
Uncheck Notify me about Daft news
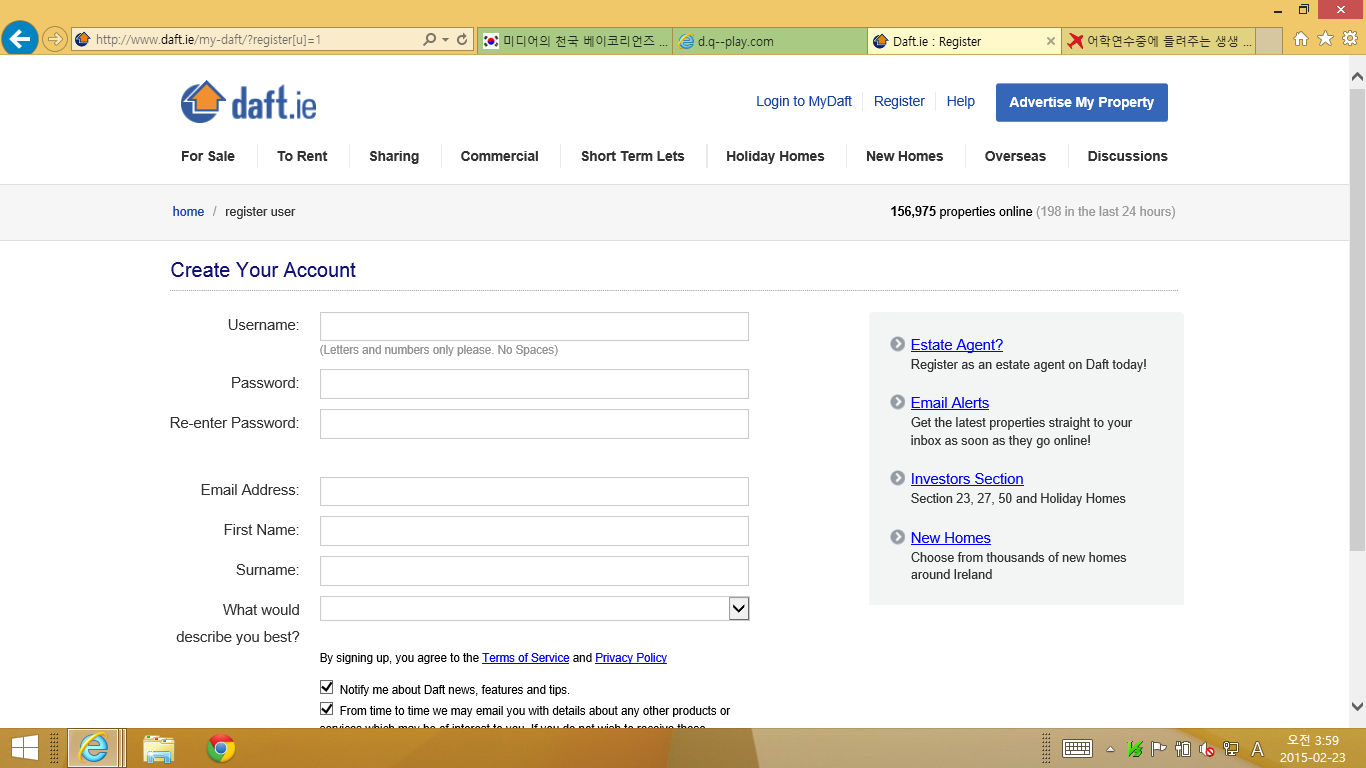(x=327, y=688)
